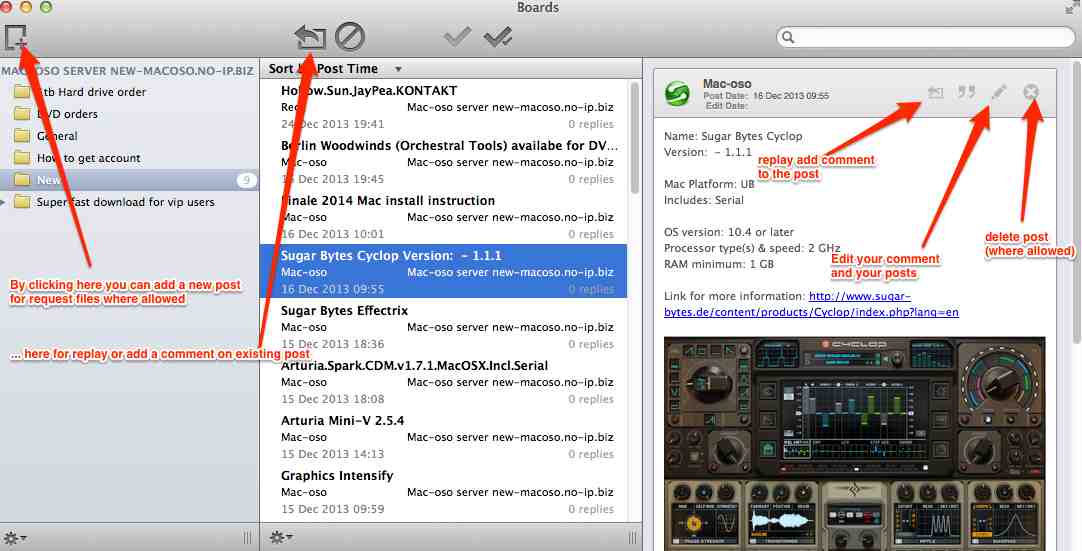The image size is (1082, 551).
Task: Open the Sort by Post Time dropdown
Action: [335, 68]
